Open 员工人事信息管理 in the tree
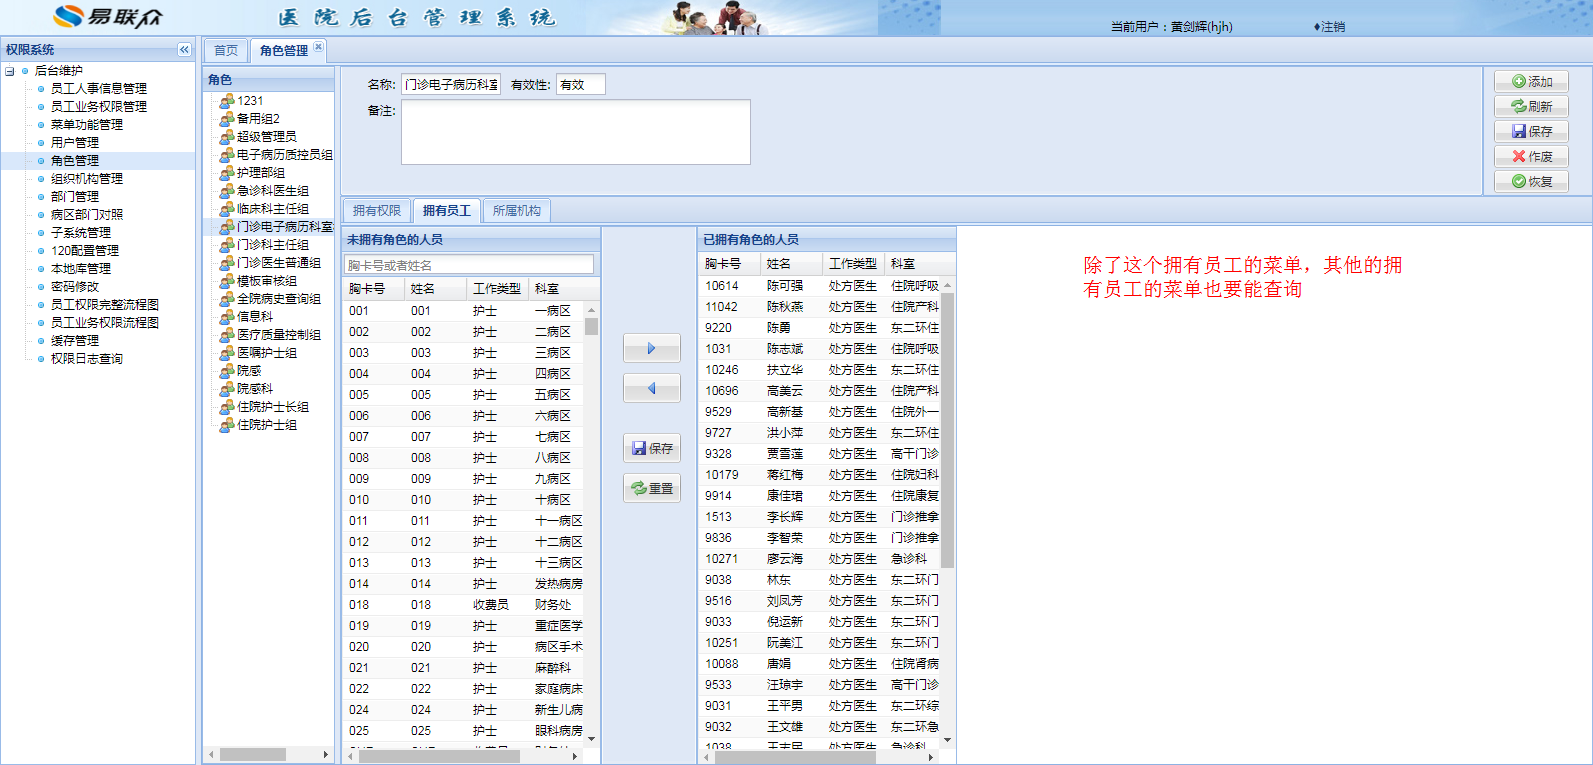 (x=99, y=89)
